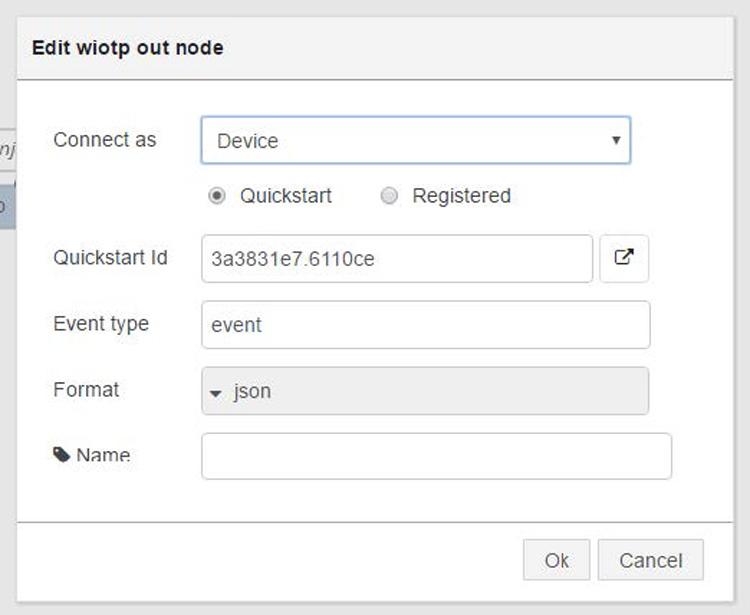Screen dimensions: 750x615
Task: Open the Quickstart Id external link icon
Action: click(624, 258)
